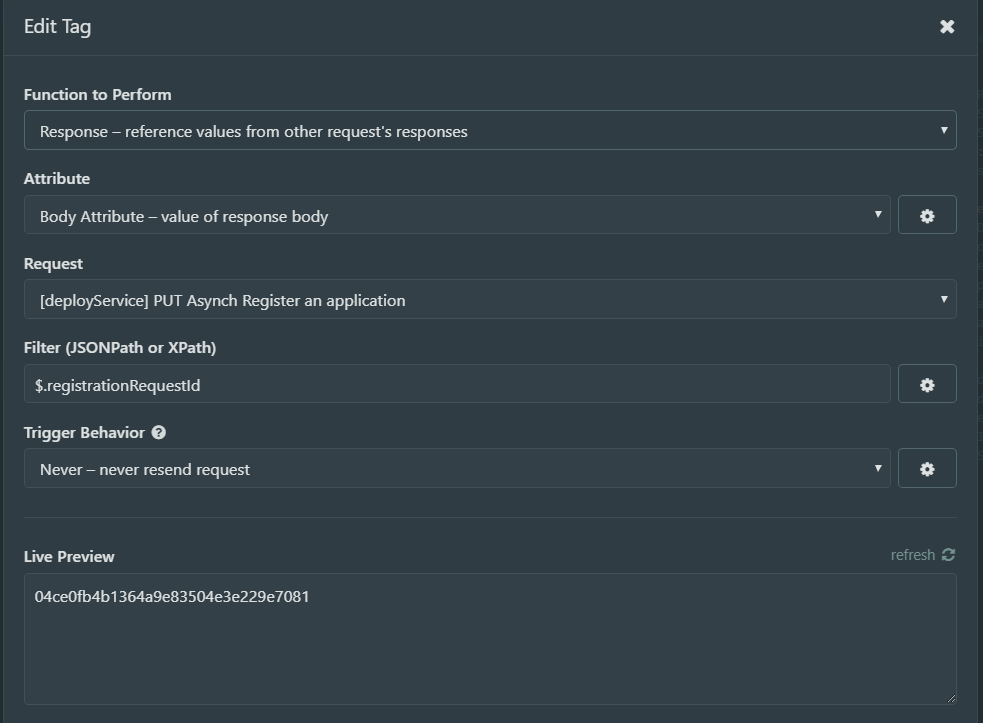Click the Function to Perform label
This screenshot has height=723, width=983.
(97, 95)
